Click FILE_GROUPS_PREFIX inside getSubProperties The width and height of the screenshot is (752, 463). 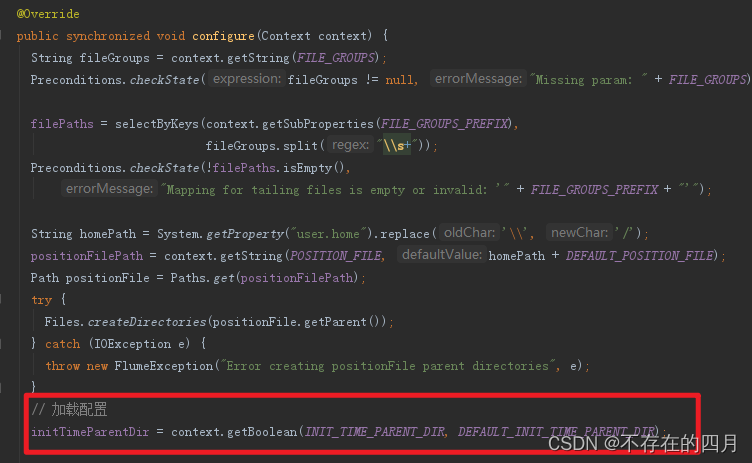point(444,124)
